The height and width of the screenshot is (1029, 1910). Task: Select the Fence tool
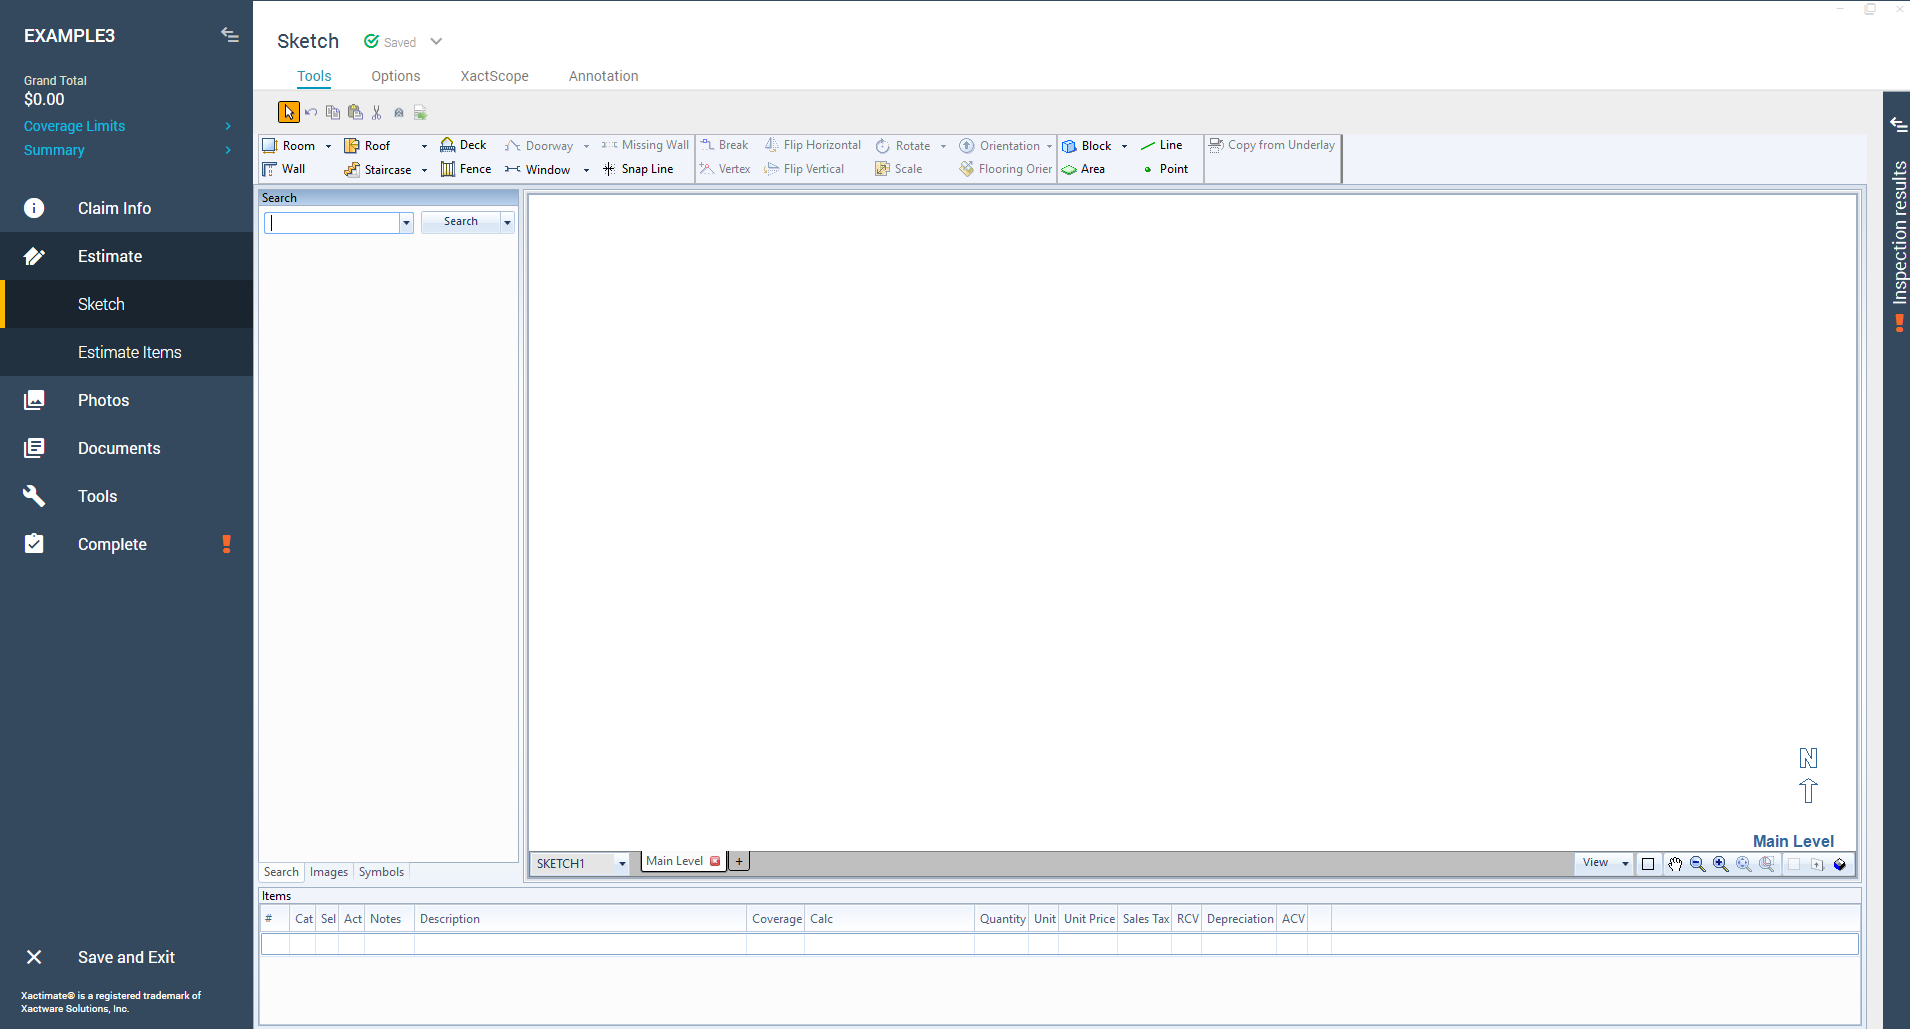coord(466,169)
